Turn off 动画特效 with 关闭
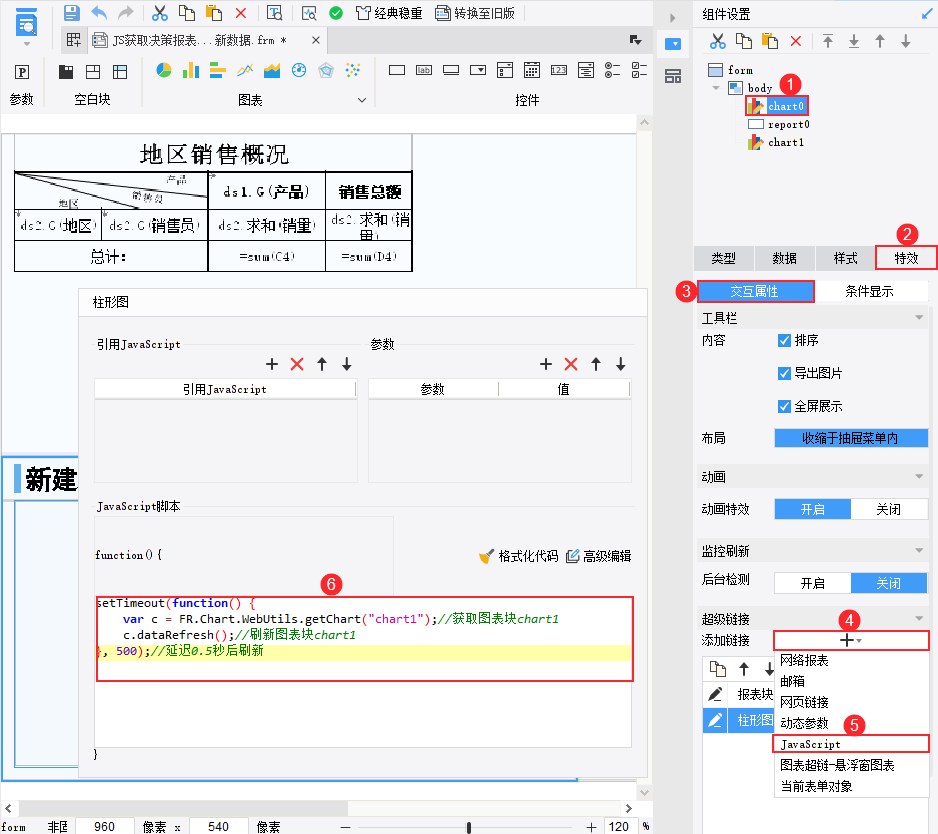938x834 pixels. click(889, 509)
